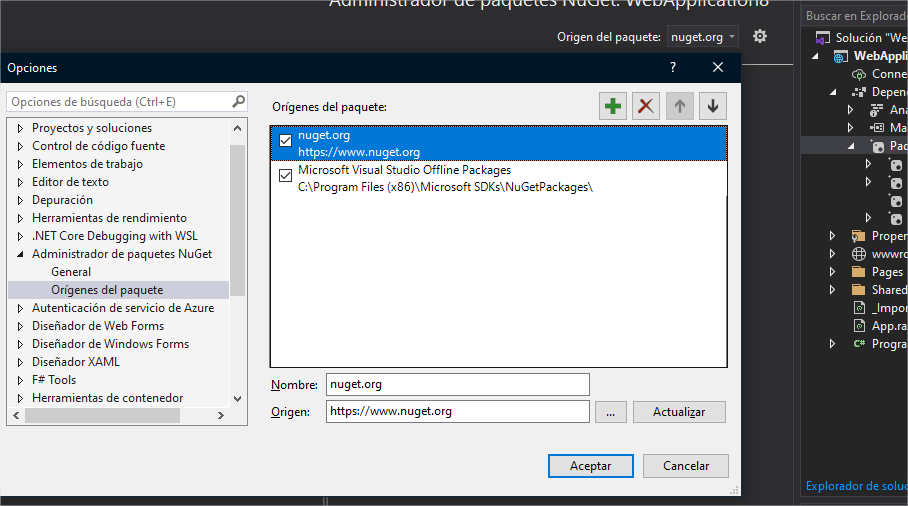Viewport: 908px width, 506px height.
Task: Click the Nombre text field
Action: (x=457, y=384)
